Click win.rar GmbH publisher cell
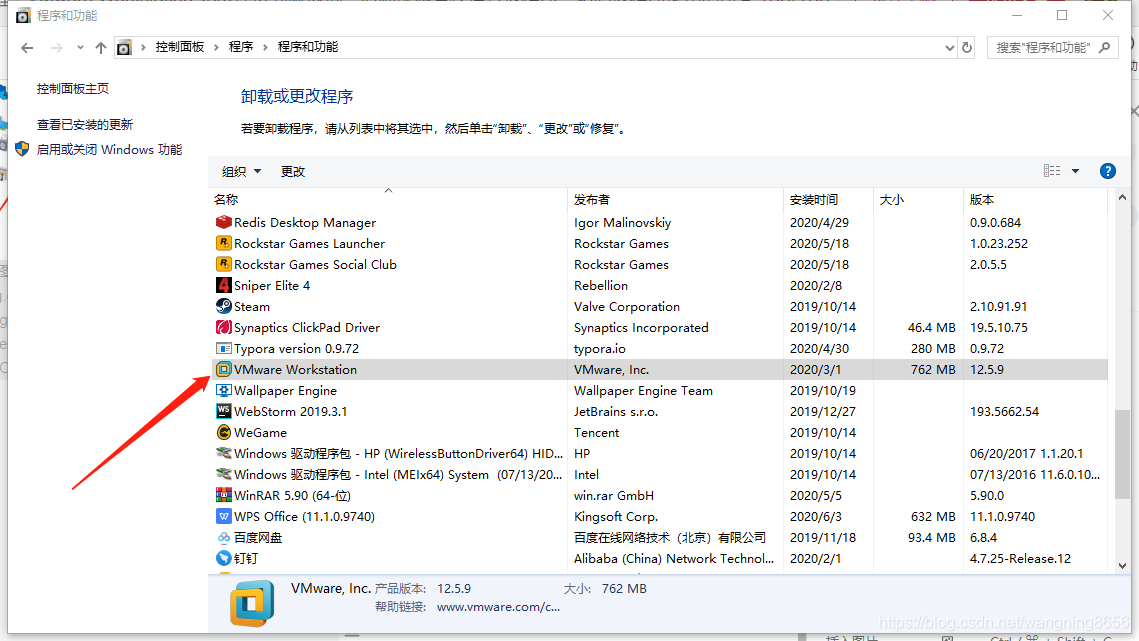The image size is (1139, 641). 614,496
